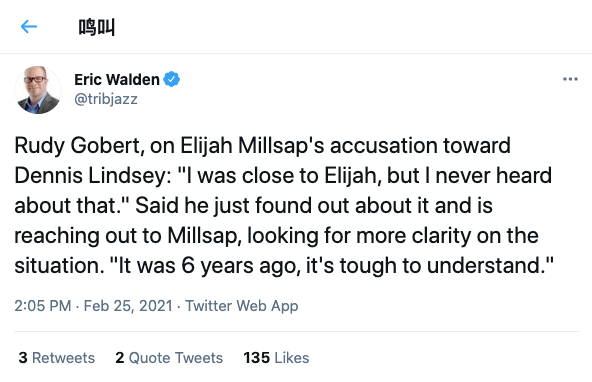Click the 鸣叫 page header title

click(97, 27)
